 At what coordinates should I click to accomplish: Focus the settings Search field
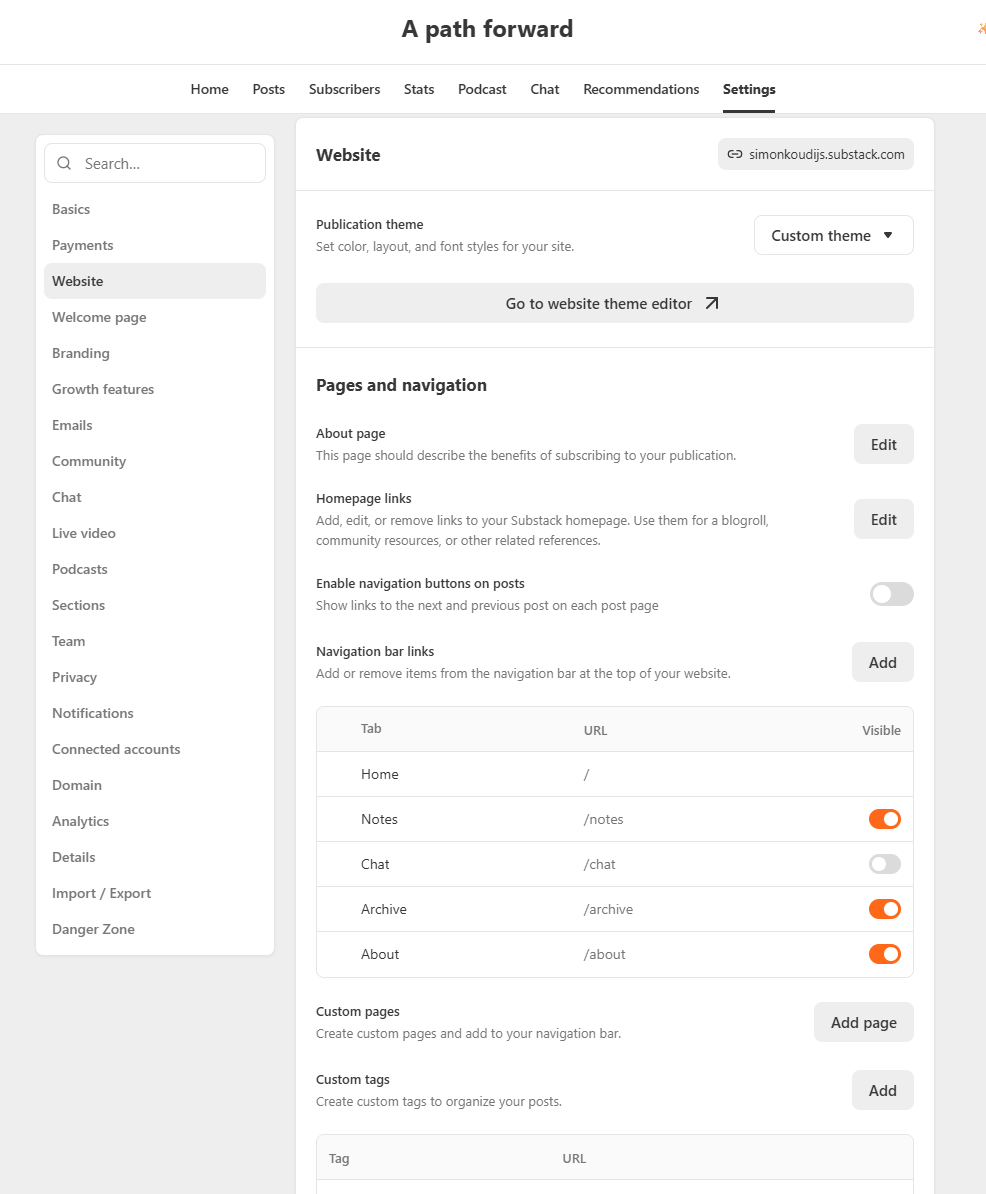click(x=155, y=163)
